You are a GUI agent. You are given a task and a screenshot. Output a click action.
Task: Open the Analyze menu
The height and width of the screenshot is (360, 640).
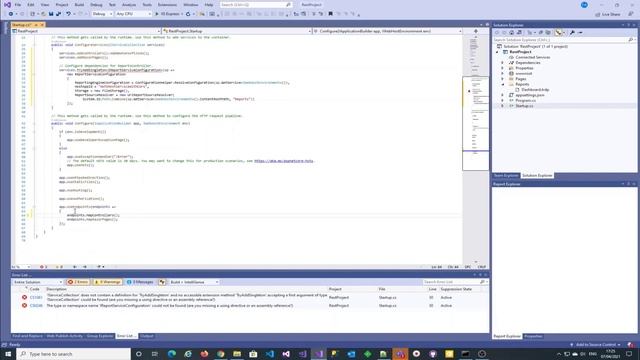(x=129, y=4)
